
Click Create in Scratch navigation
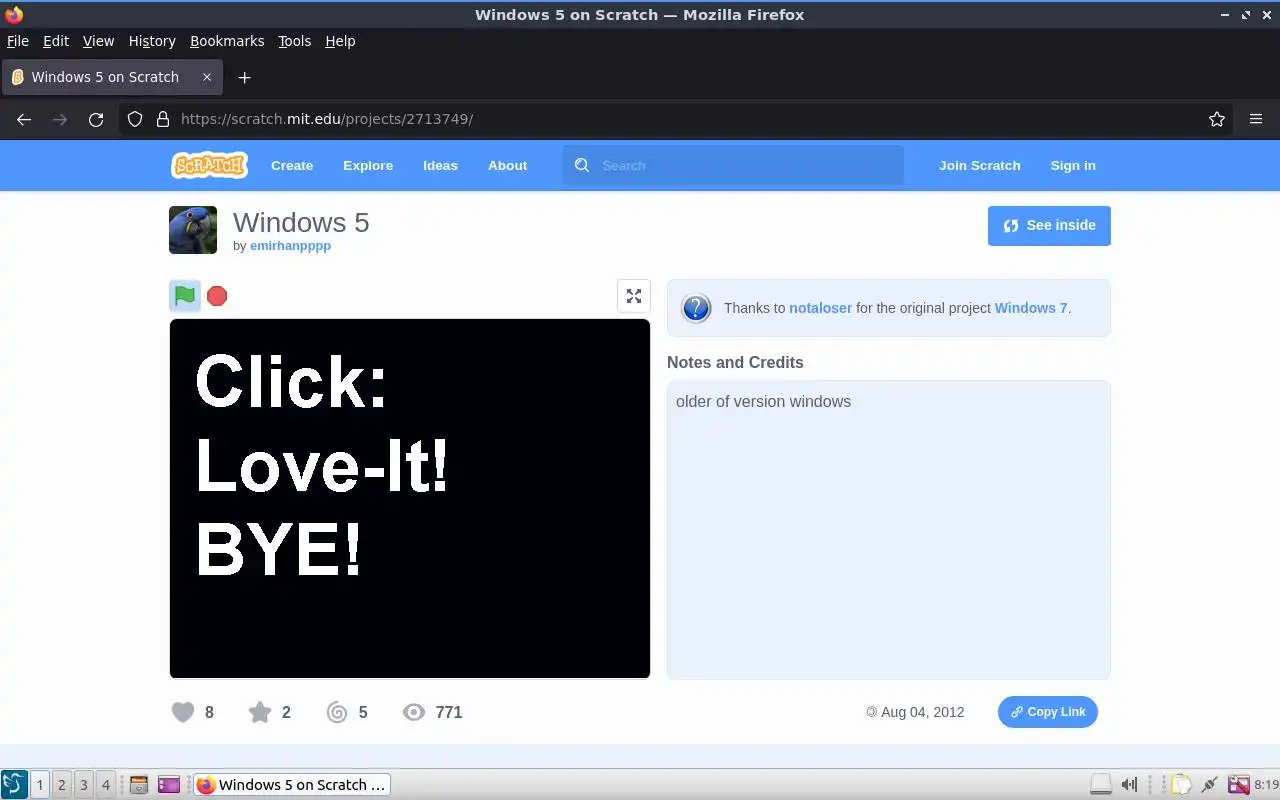pyautogui.click(x=292, y=166)
